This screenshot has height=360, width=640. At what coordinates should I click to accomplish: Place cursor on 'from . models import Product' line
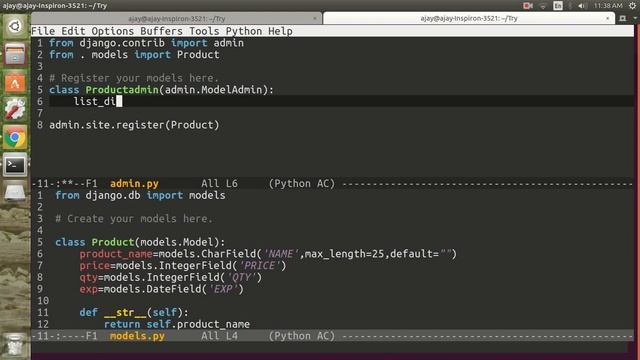click(x=134, y=55)
